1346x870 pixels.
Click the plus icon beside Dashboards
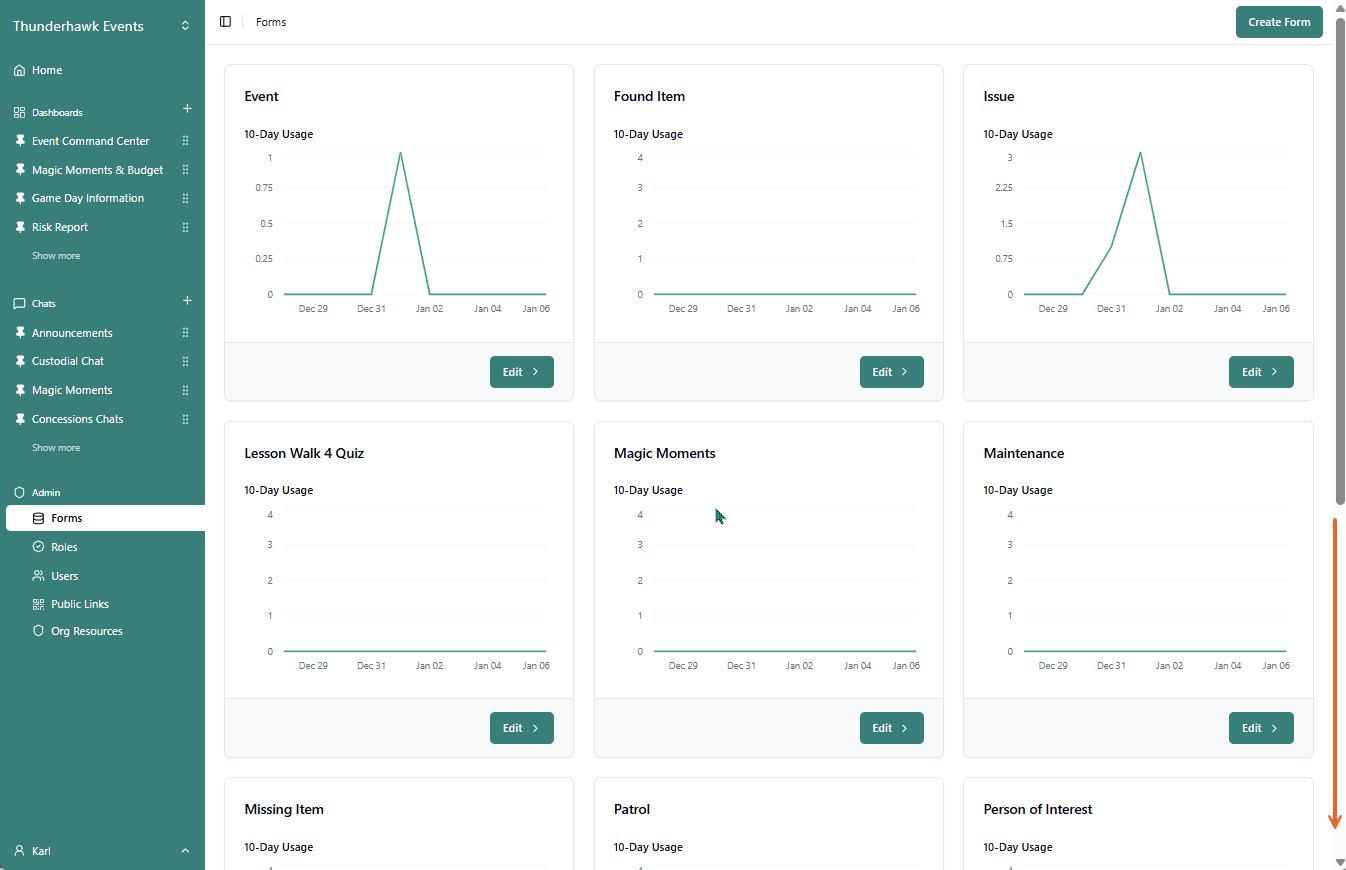click(x=187, y=109)
